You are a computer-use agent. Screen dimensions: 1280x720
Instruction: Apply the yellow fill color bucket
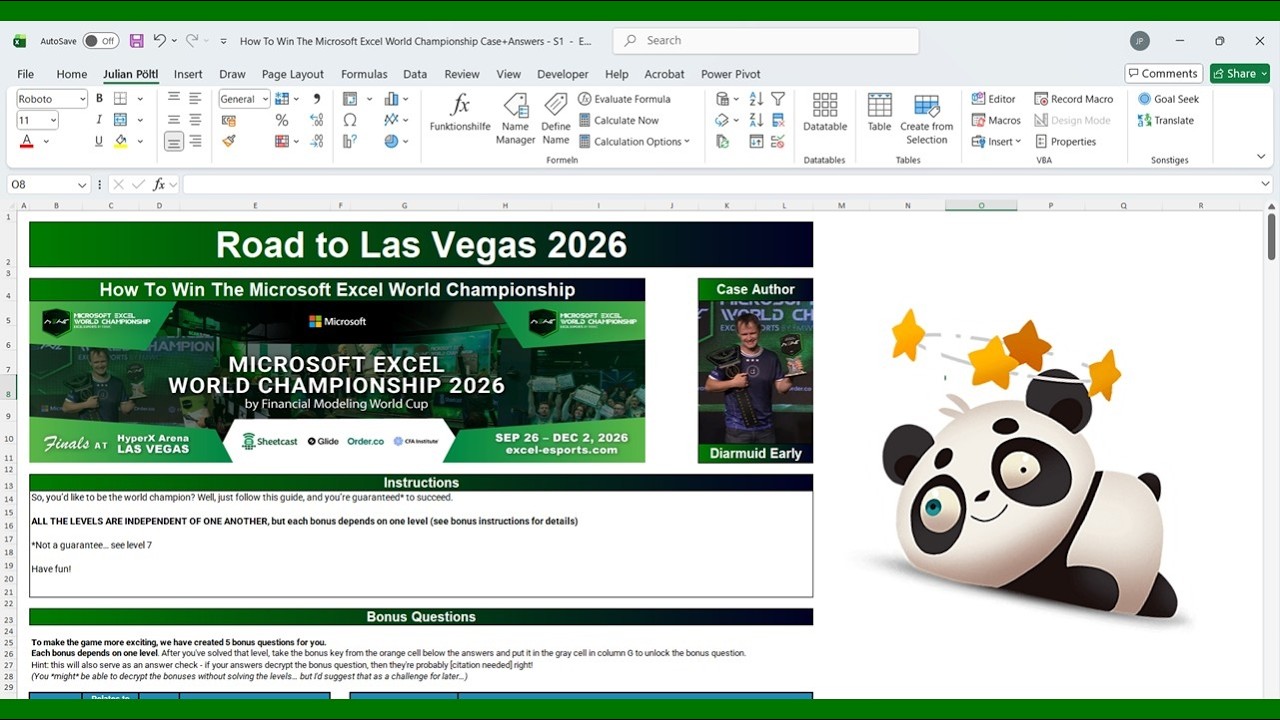pos(120,141)
